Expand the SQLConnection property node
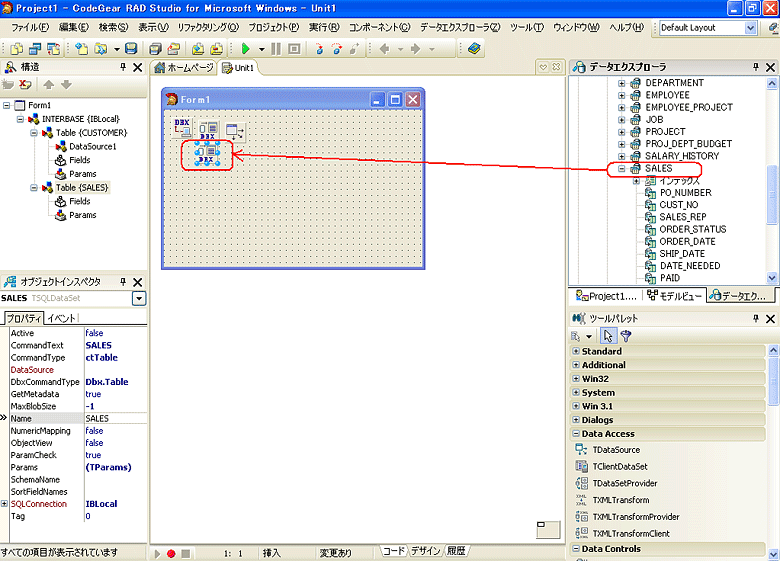The image size is (780, 561). pos(4,504)
